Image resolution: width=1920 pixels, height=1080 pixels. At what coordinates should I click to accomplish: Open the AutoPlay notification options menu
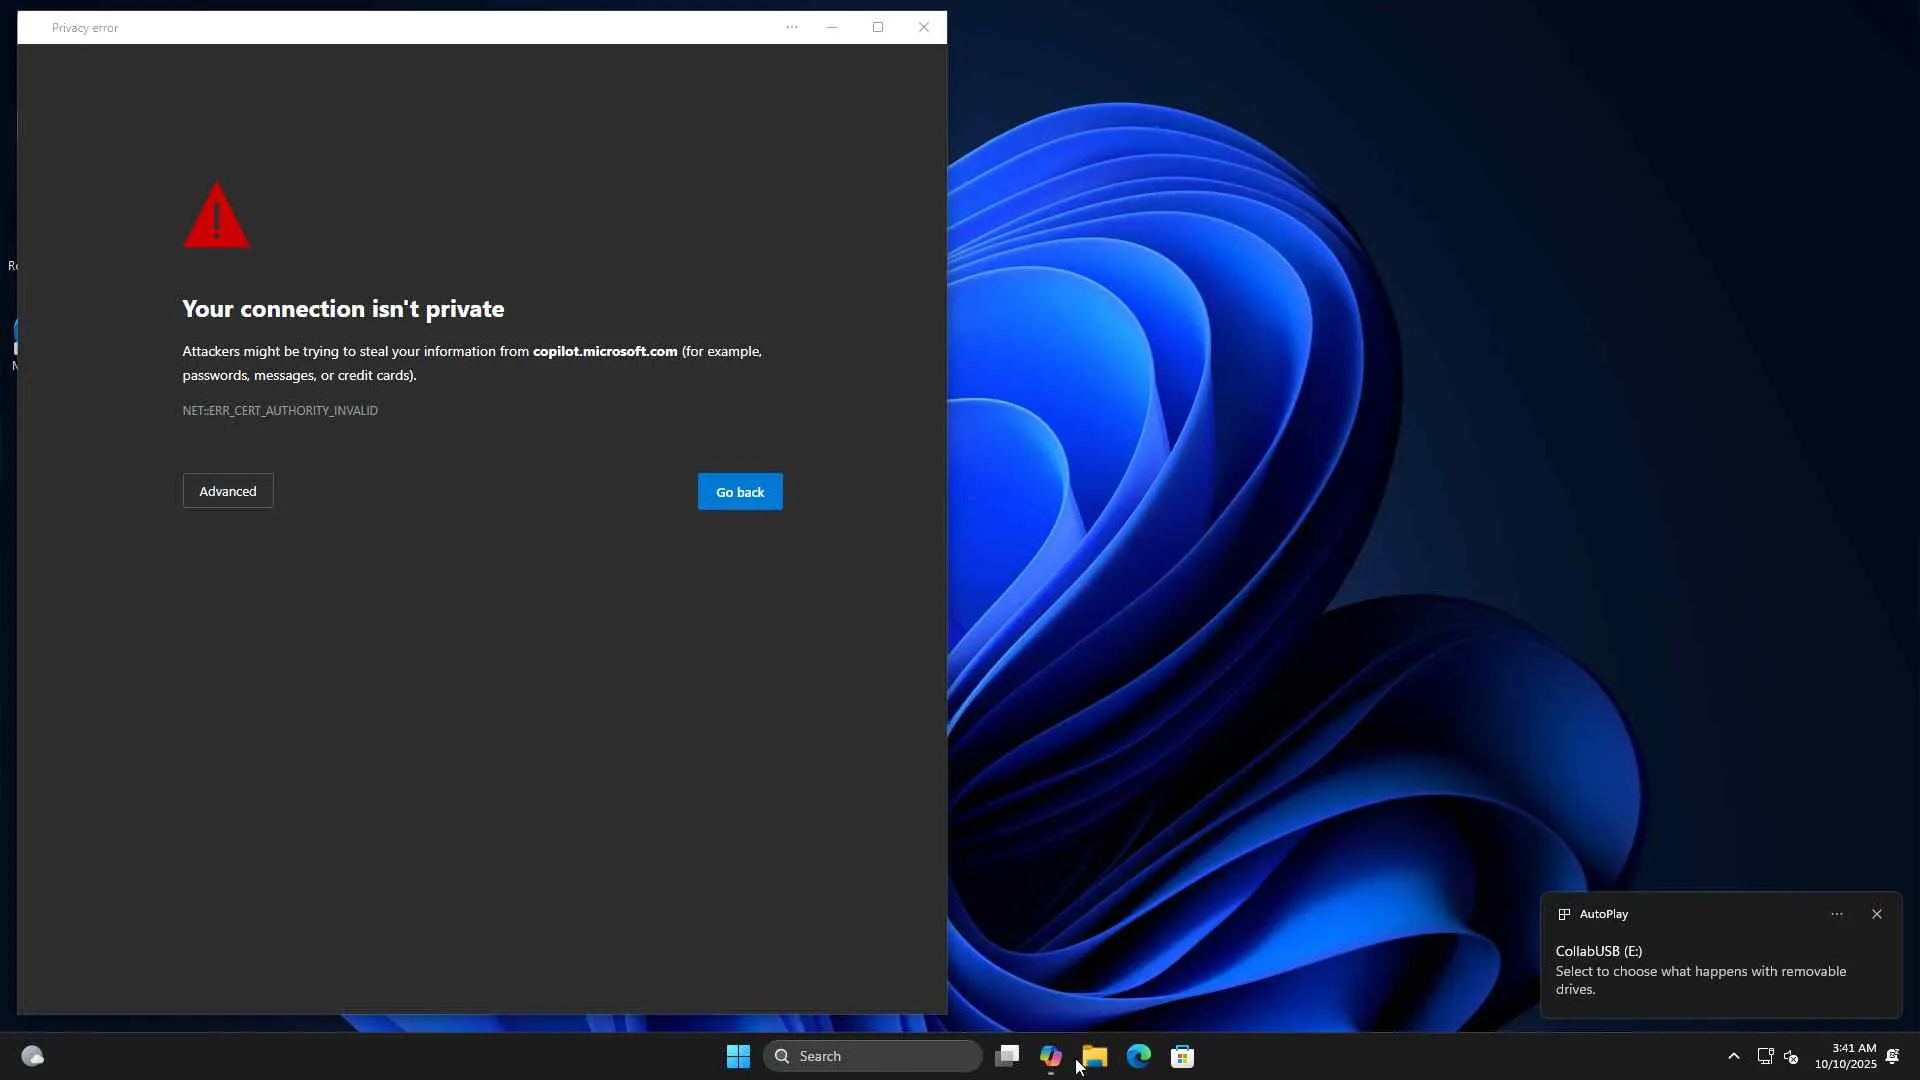click(1837, 914)
